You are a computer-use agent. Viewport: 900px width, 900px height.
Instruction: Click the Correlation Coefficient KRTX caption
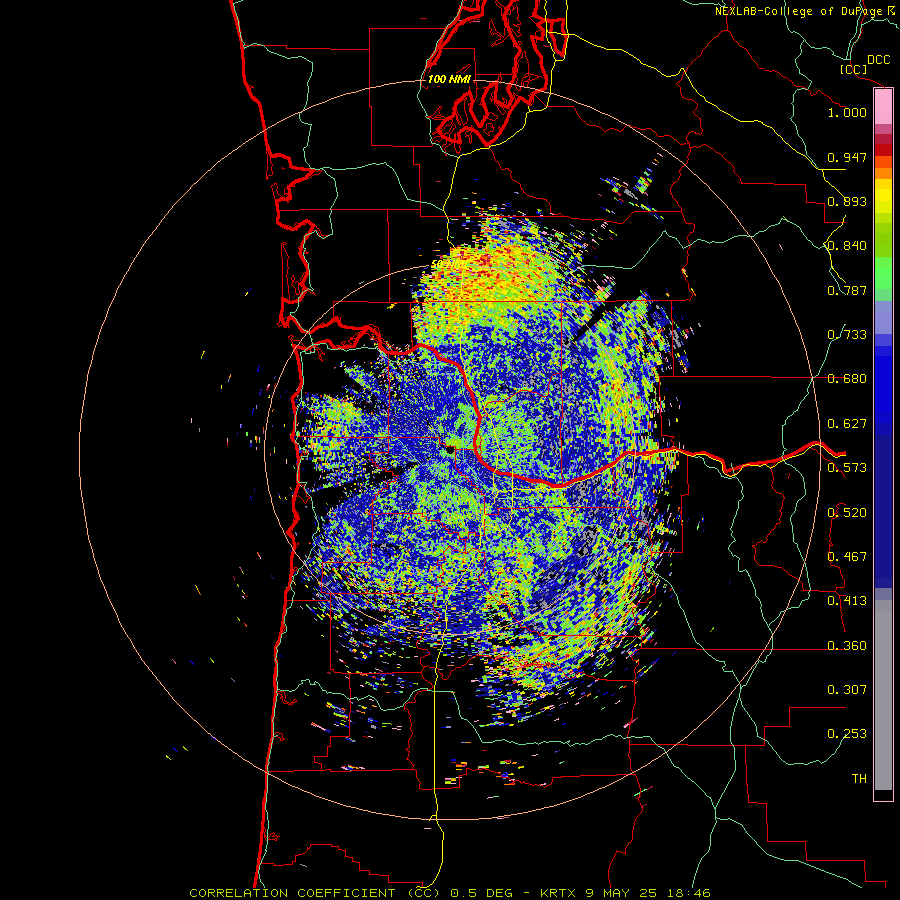[450, 893]
